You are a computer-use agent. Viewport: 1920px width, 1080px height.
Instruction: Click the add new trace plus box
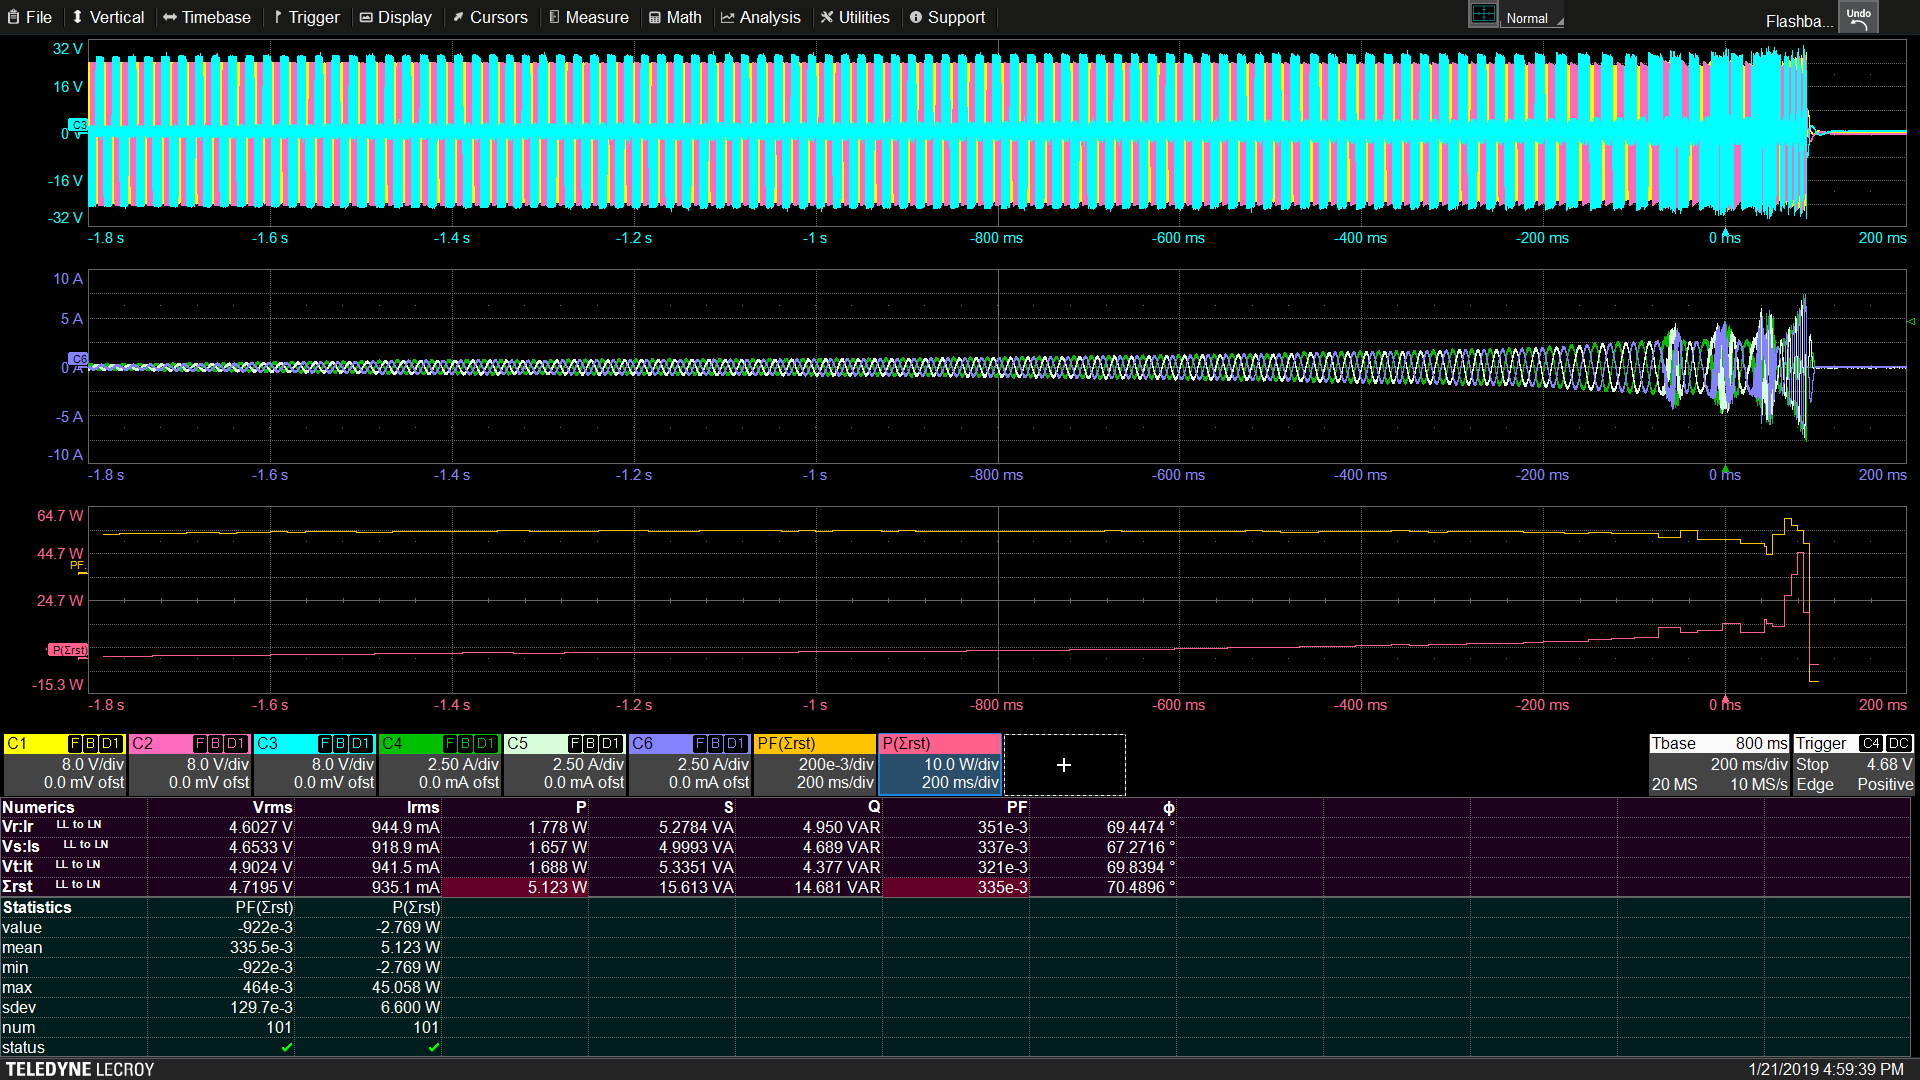click(1064, 765)
